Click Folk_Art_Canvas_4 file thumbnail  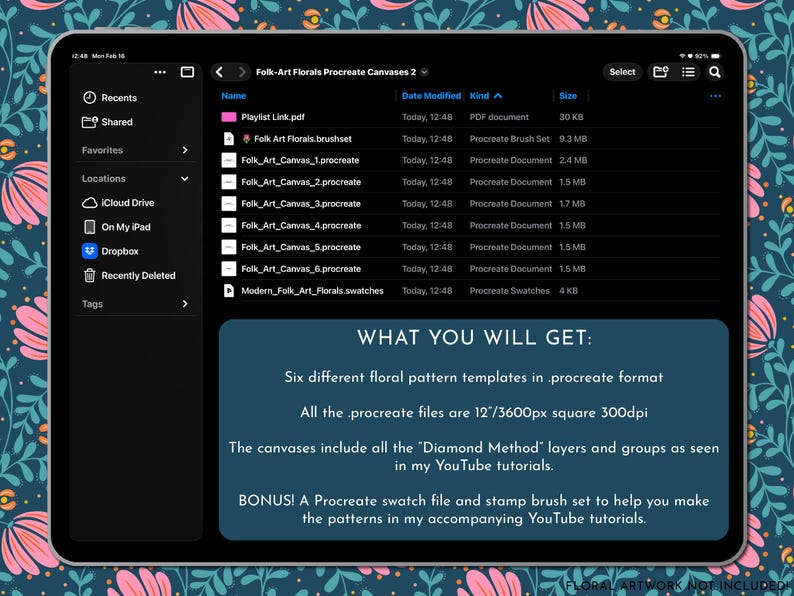229,226
